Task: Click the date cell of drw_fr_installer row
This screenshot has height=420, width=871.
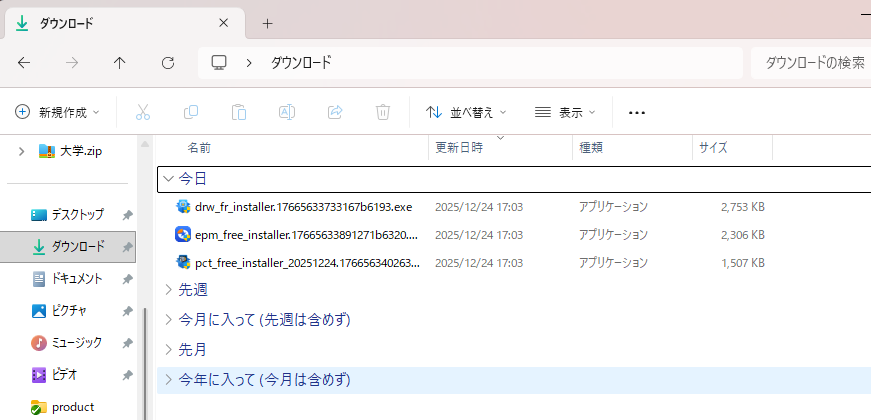Action: point(479,207)
